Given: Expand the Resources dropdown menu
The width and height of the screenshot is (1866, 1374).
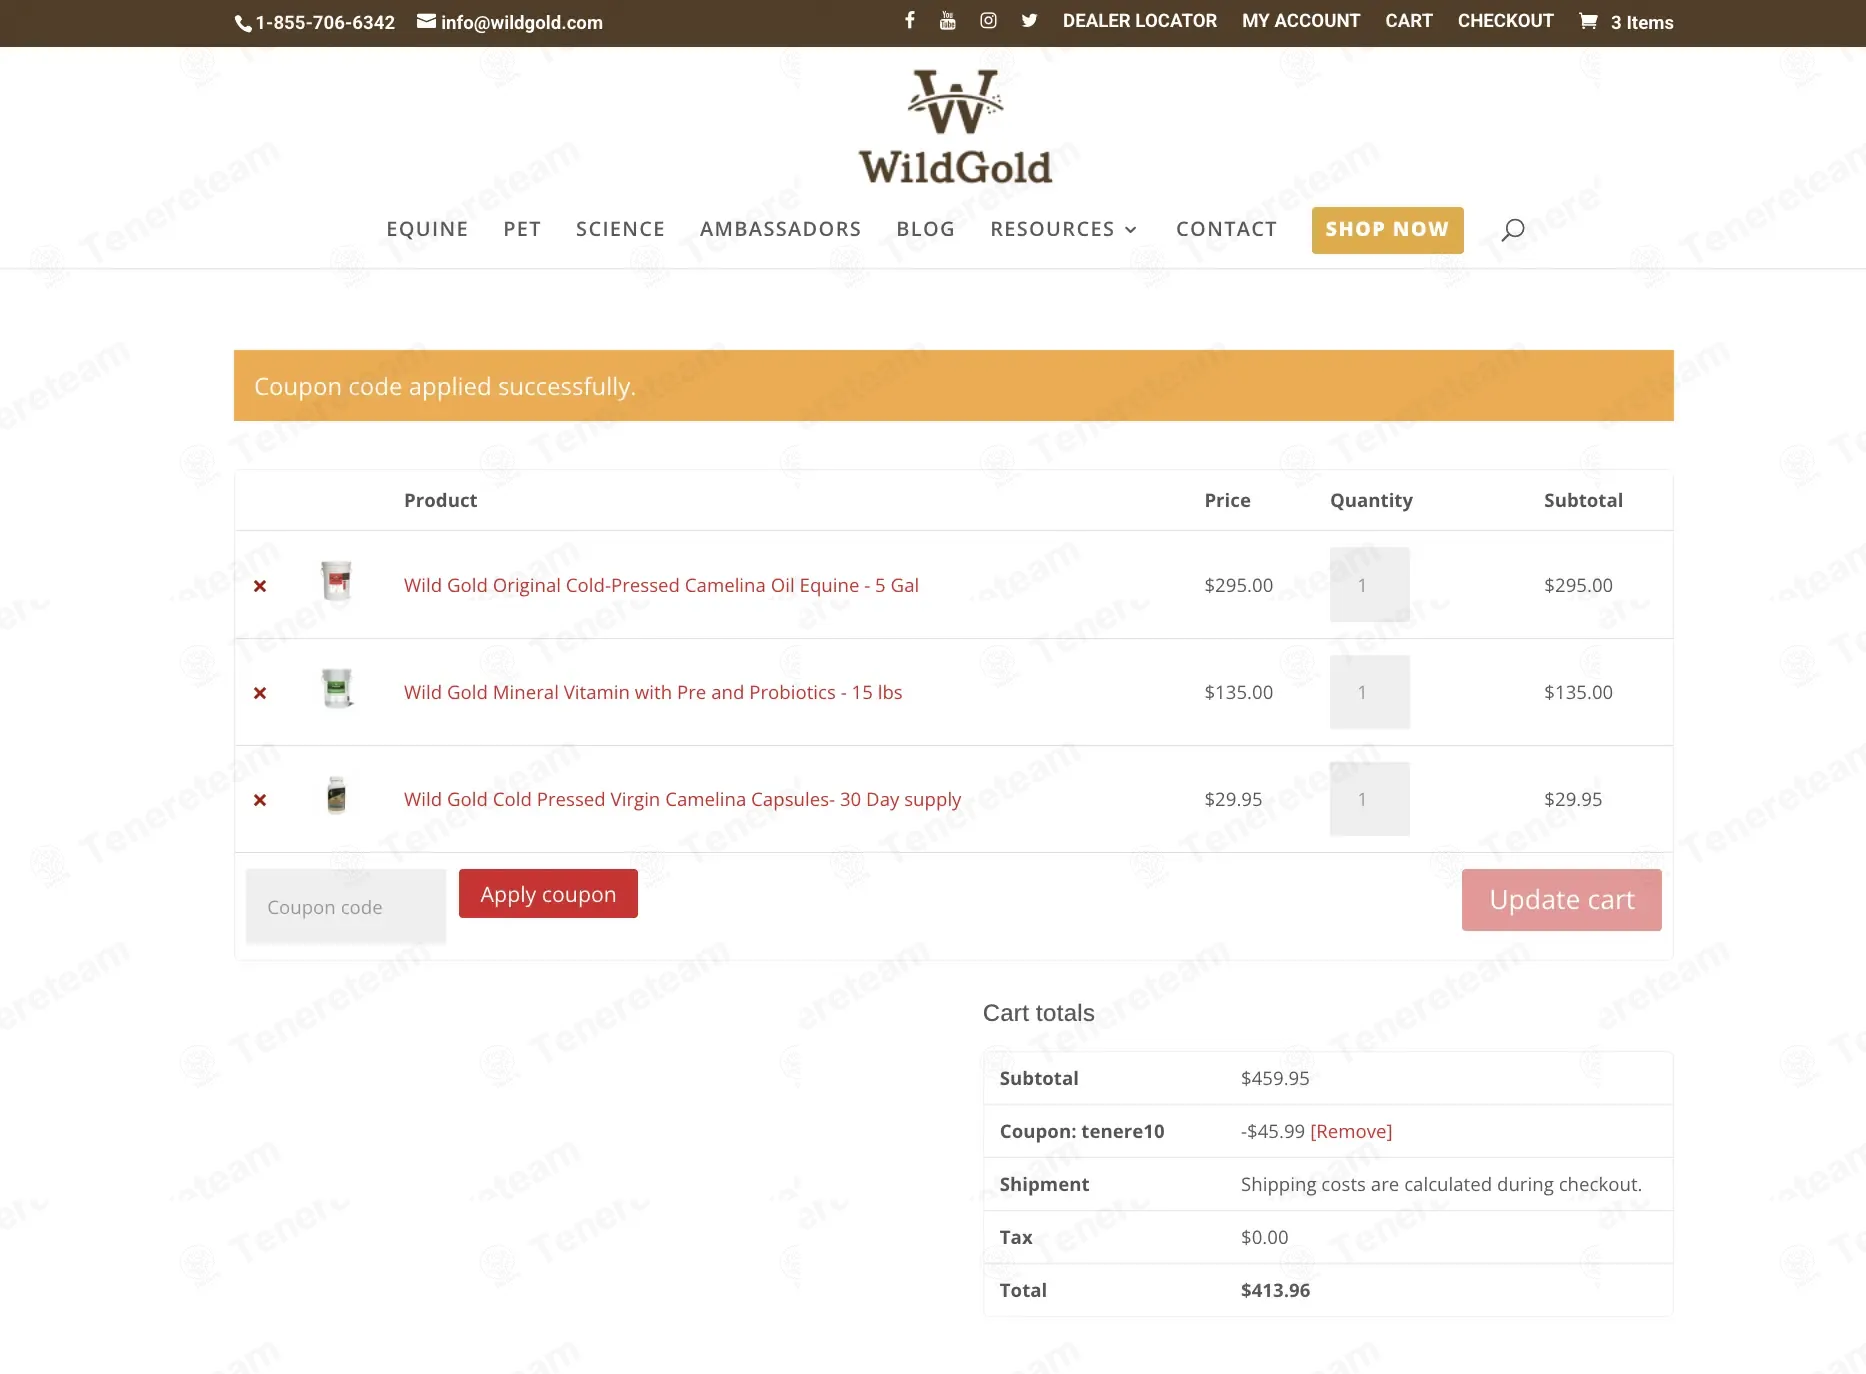Looking at the screenshot, I should click(x=1064, y=229).
